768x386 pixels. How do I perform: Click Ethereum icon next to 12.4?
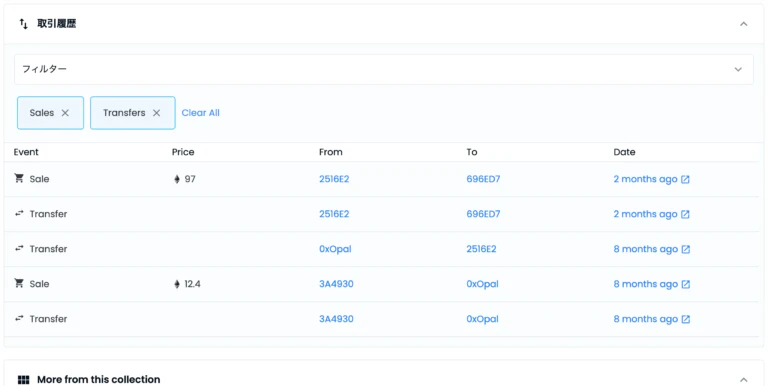[177, 284]
